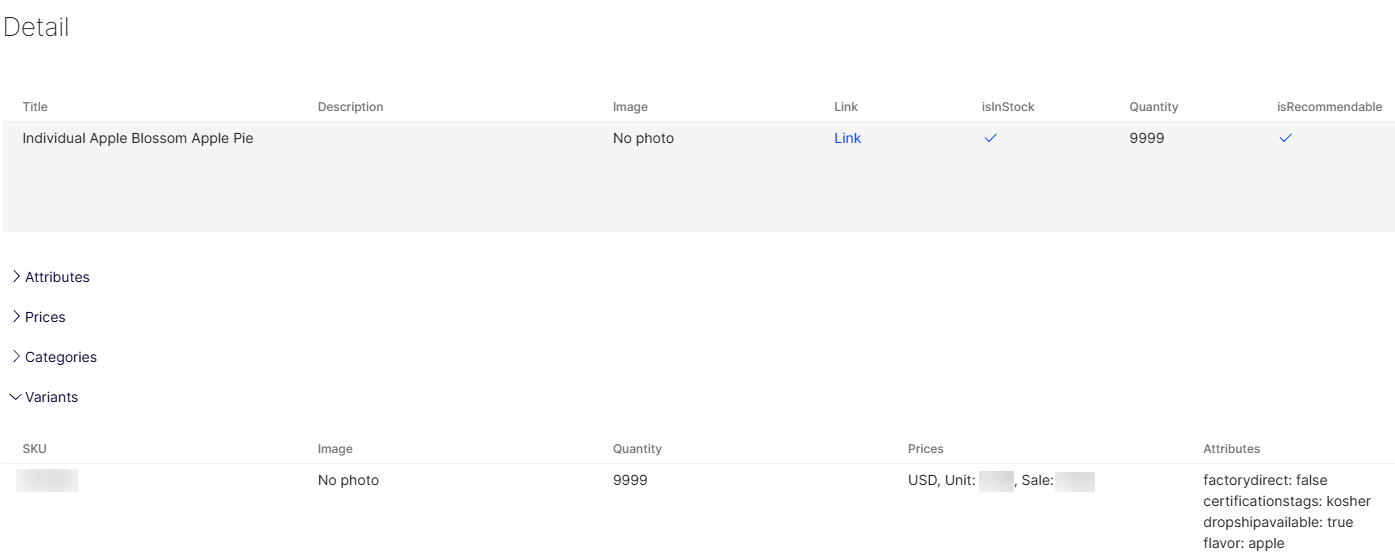Expand the Attributes section chevron
1395x555 pixels.
tap(15, 277)
